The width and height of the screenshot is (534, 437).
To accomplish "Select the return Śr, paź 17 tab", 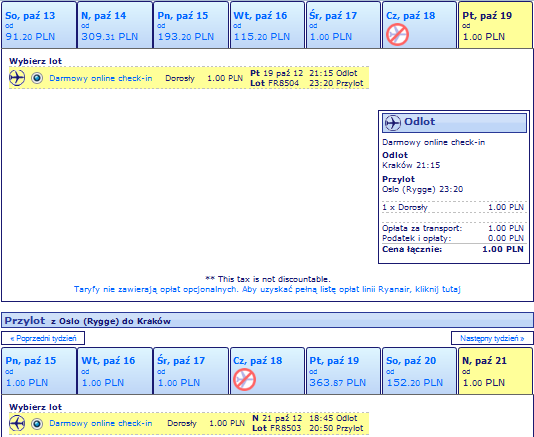I will (191, 371).
